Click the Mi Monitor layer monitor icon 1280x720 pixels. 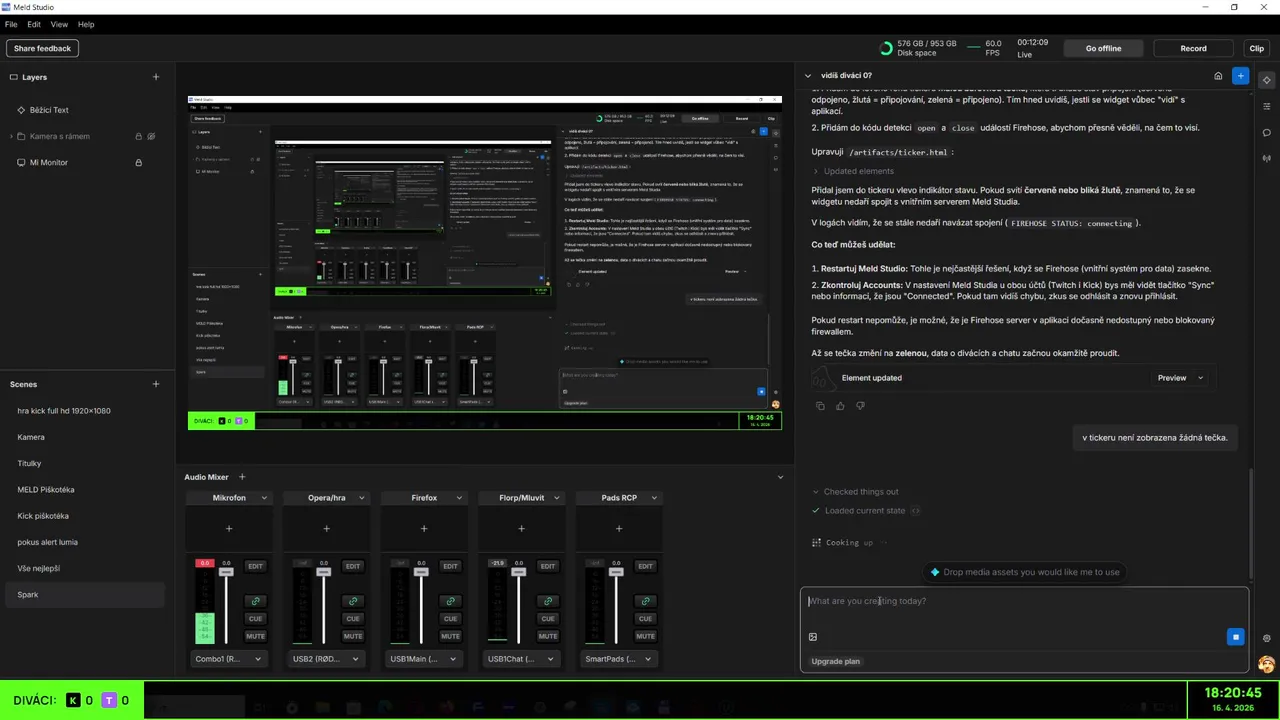coord(21,162)
